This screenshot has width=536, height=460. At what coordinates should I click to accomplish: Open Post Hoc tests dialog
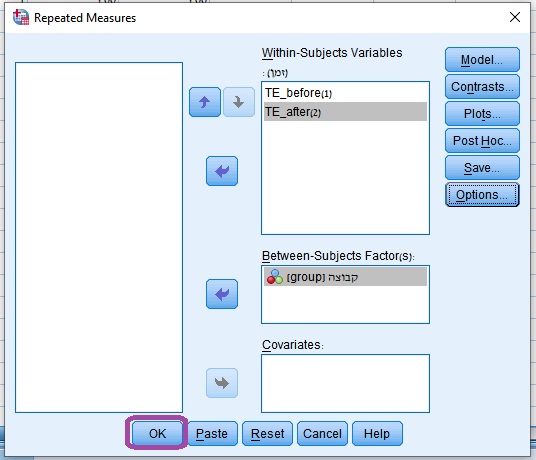[482, 140]
